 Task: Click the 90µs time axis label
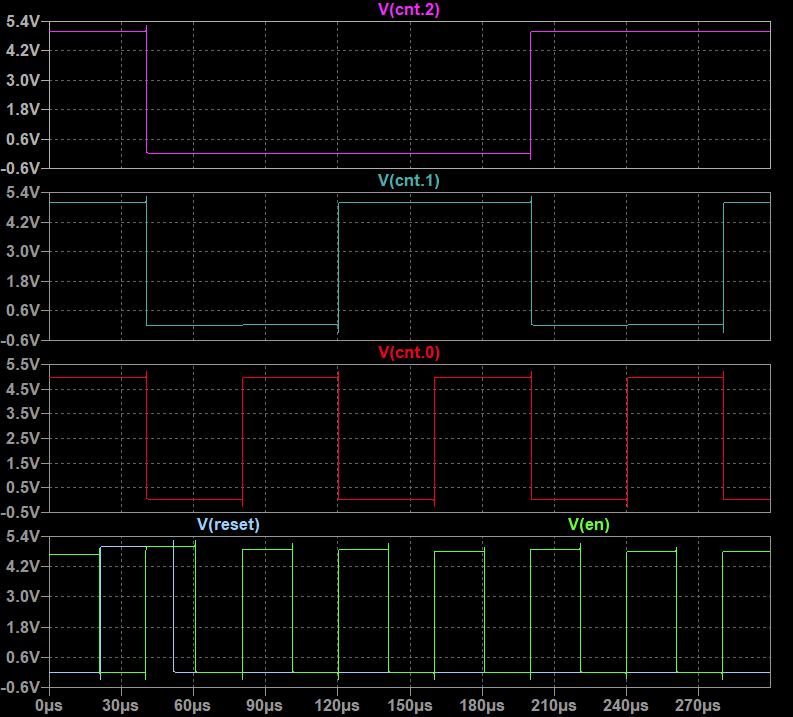[x=265, y=705]
